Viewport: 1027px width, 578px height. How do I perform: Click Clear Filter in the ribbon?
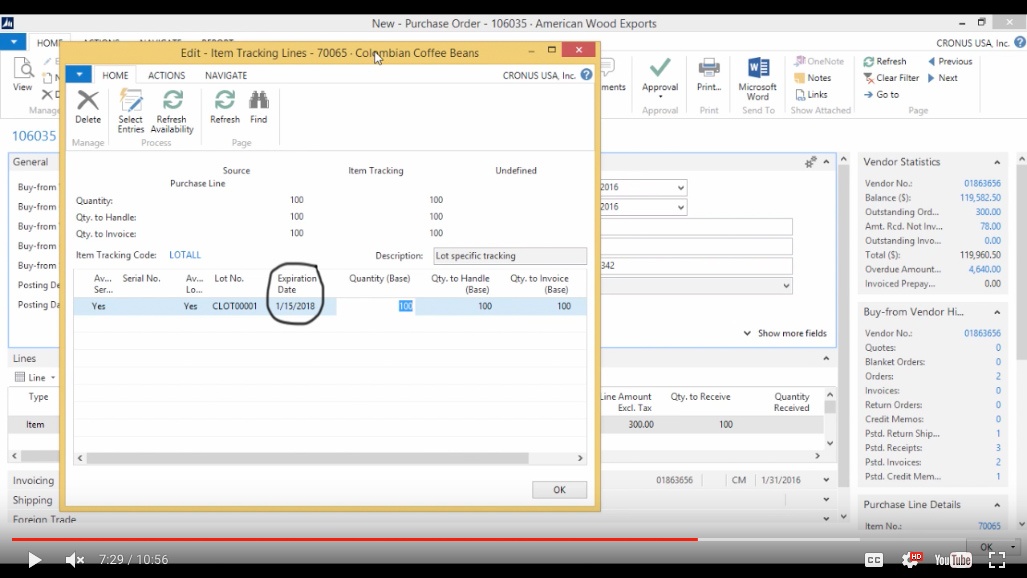891,77
